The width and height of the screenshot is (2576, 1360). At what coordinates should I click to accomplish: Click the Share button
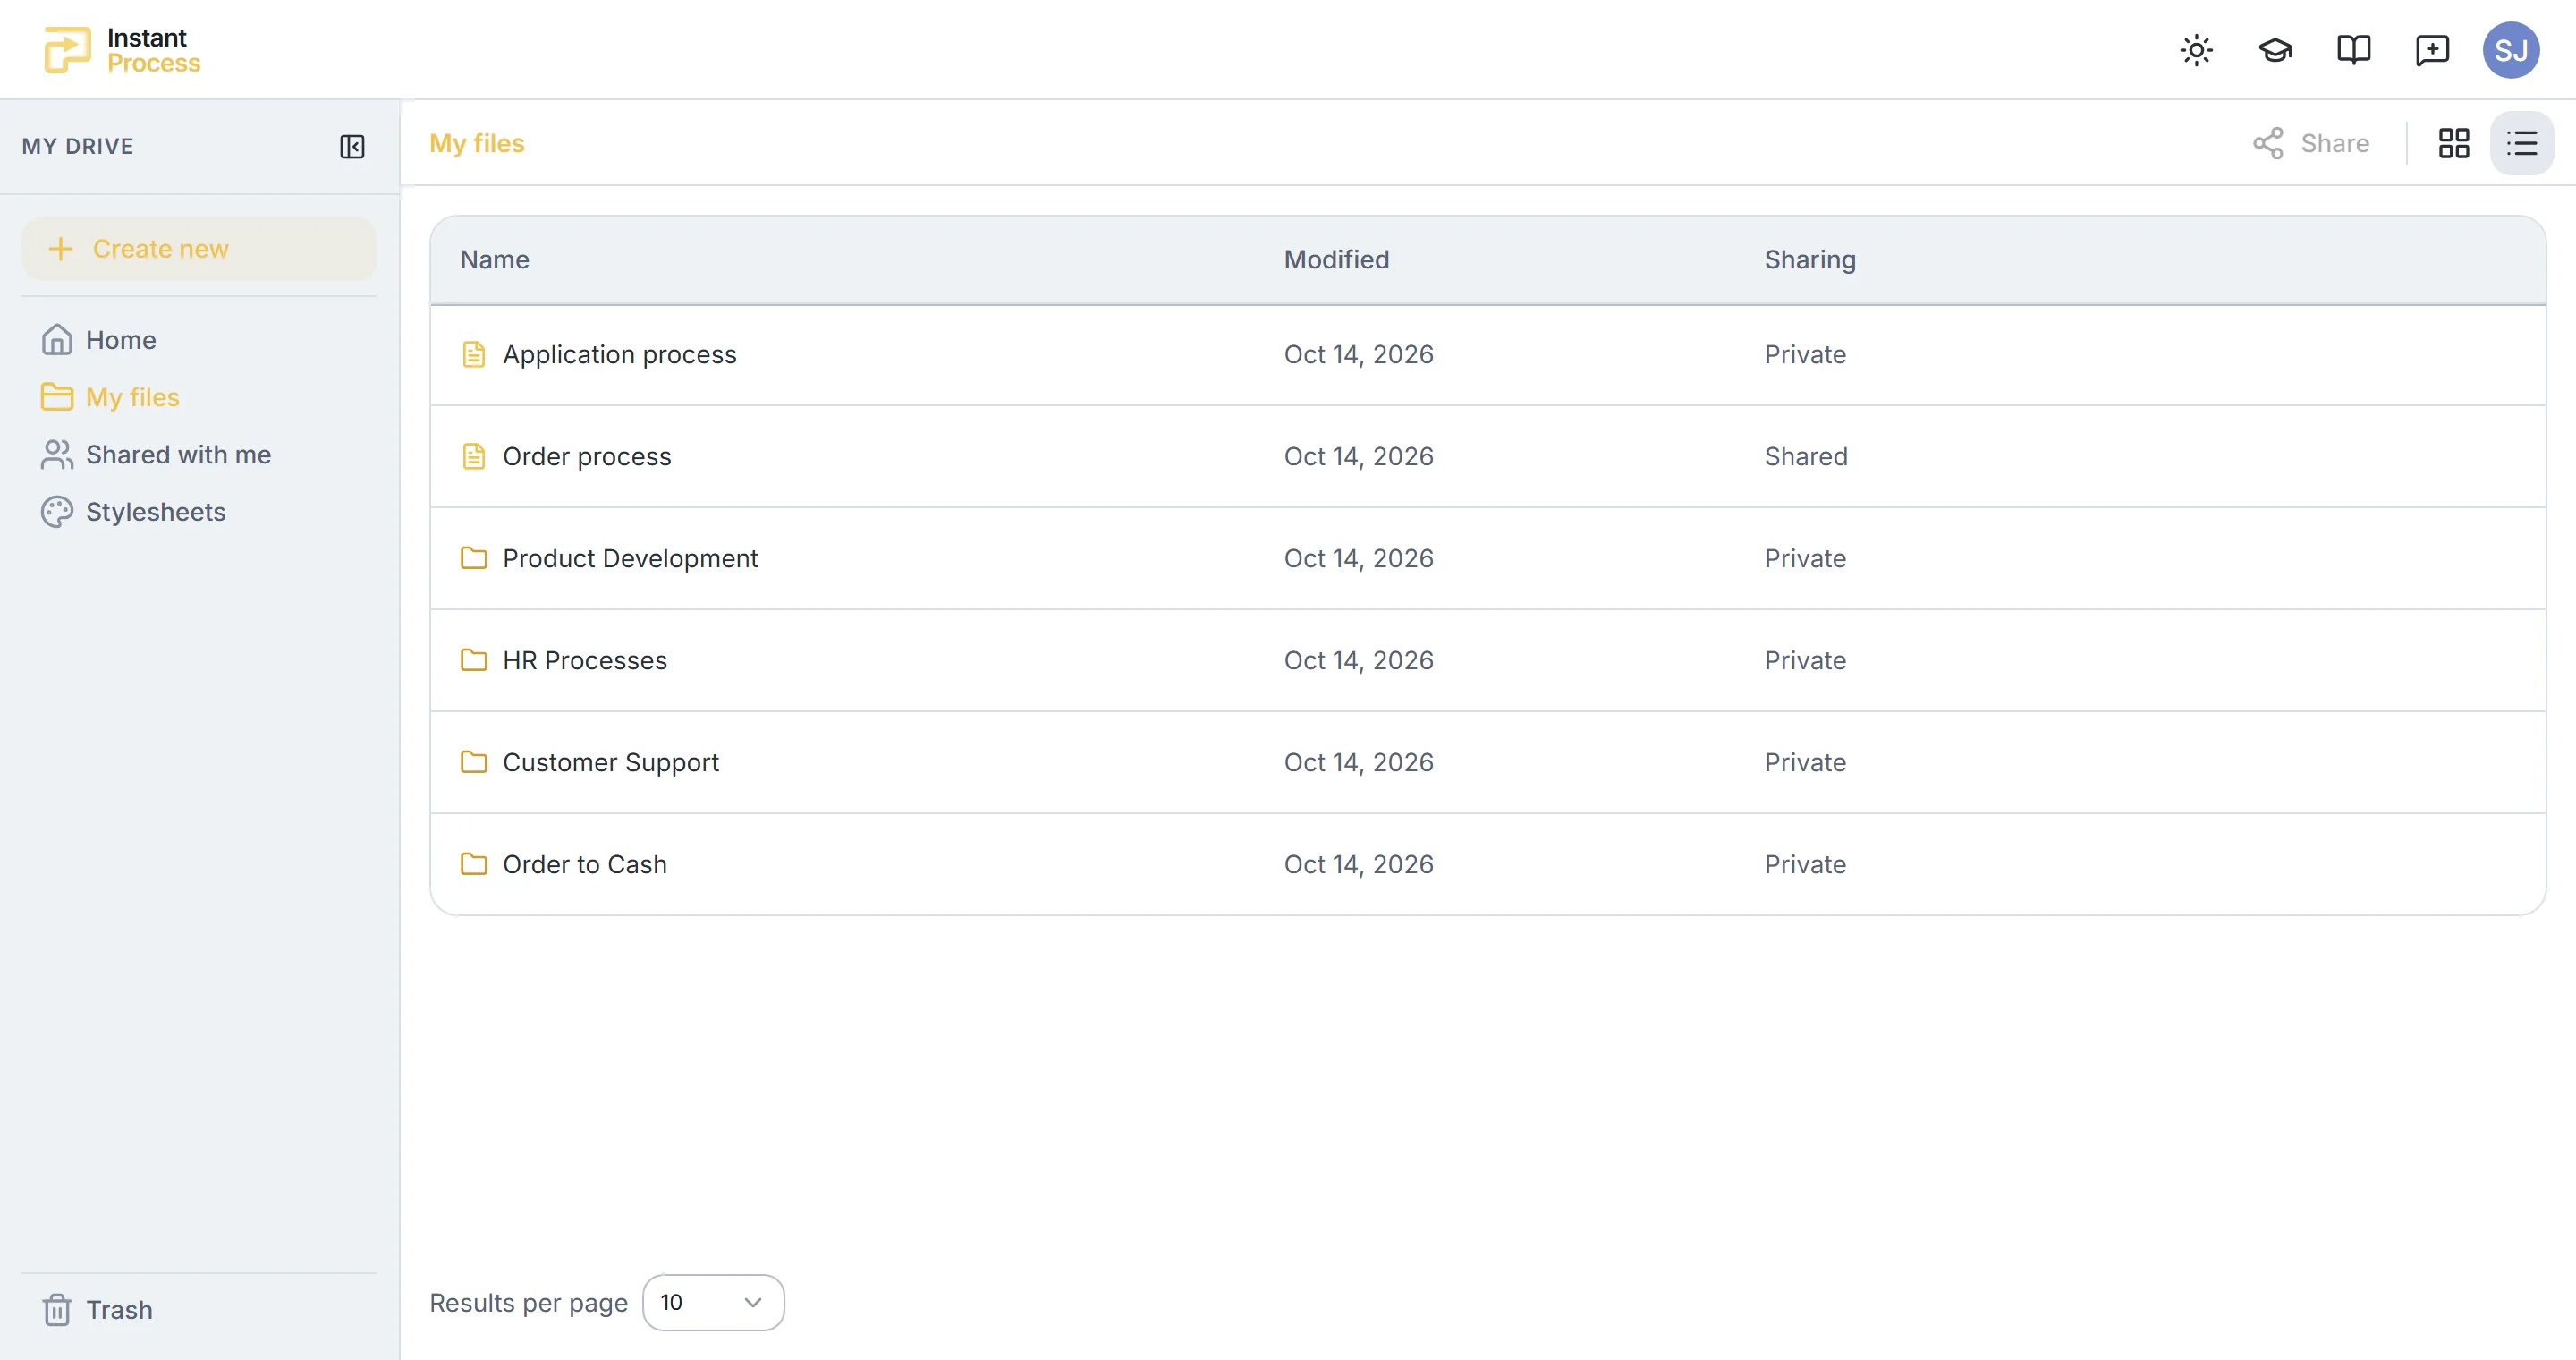tap(2311, 143)
